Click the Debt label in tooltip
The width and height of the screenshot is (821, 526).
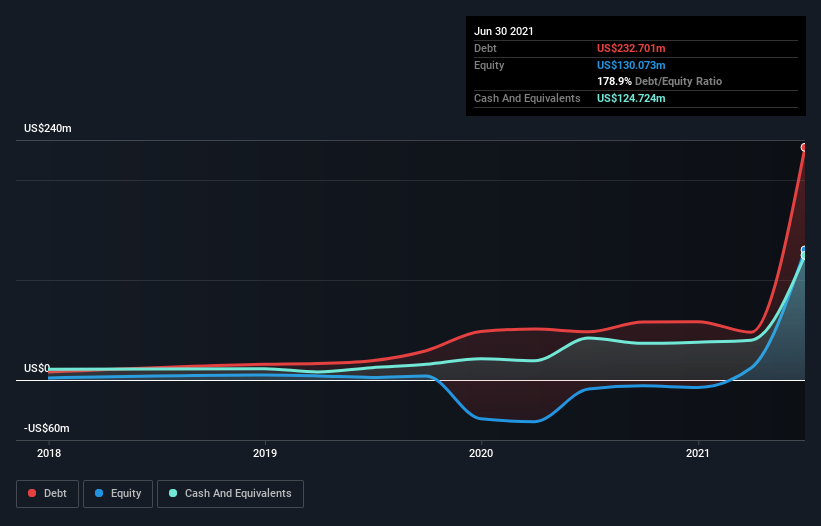click(485, 48)
